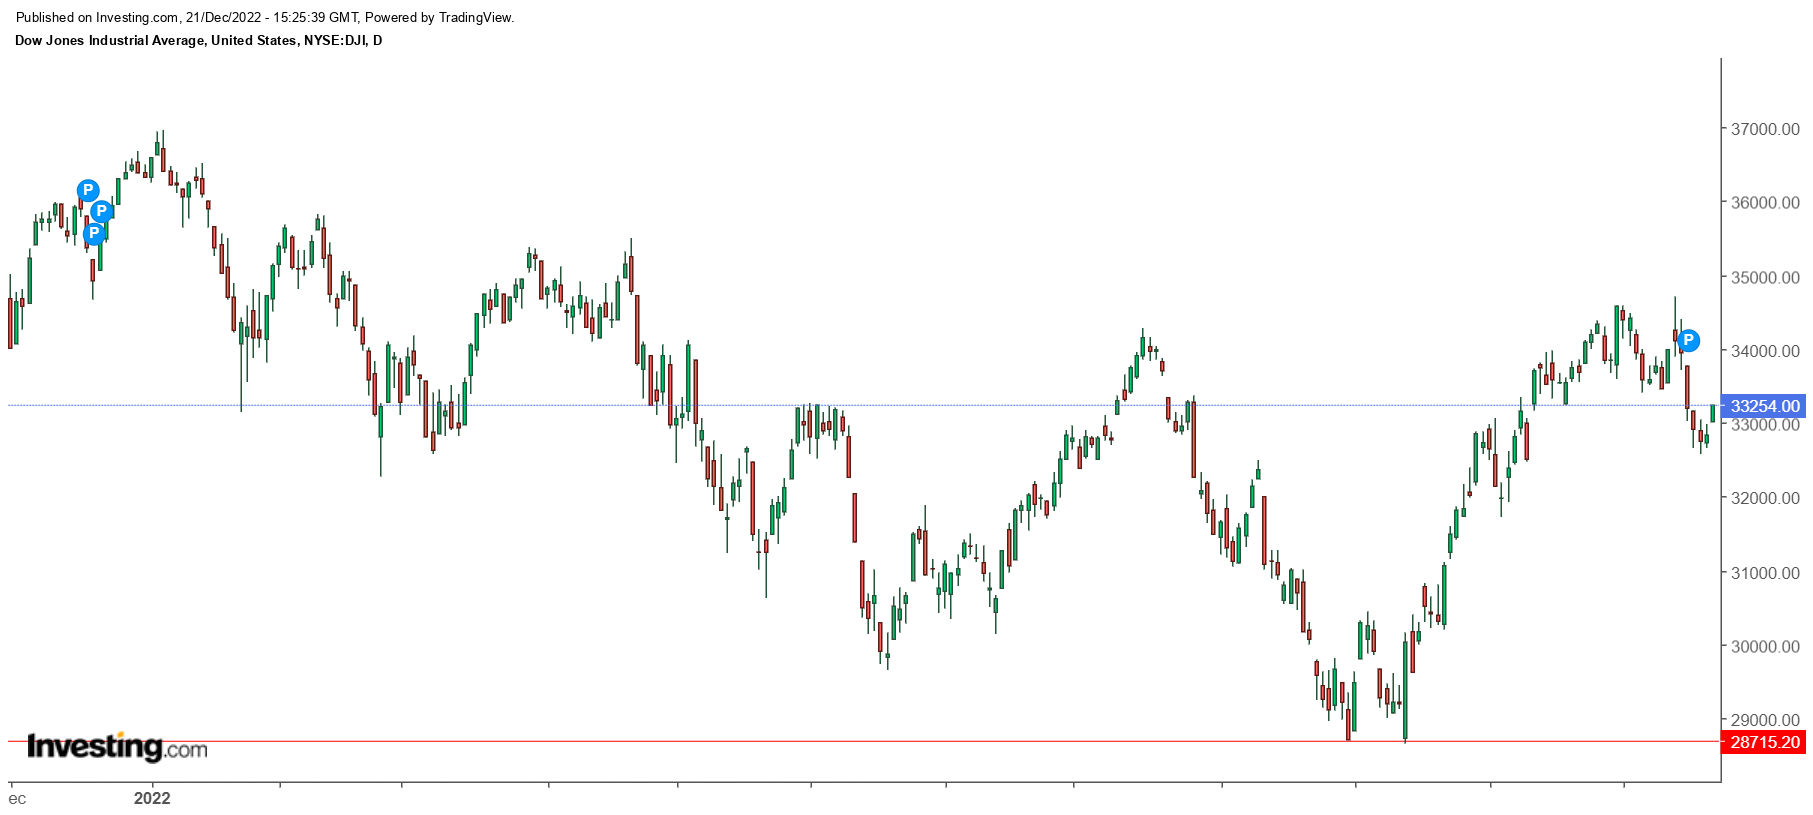Click the 'Published on Investing.com' header text
Screen dimensions: 1813x815
coord(264,17)
